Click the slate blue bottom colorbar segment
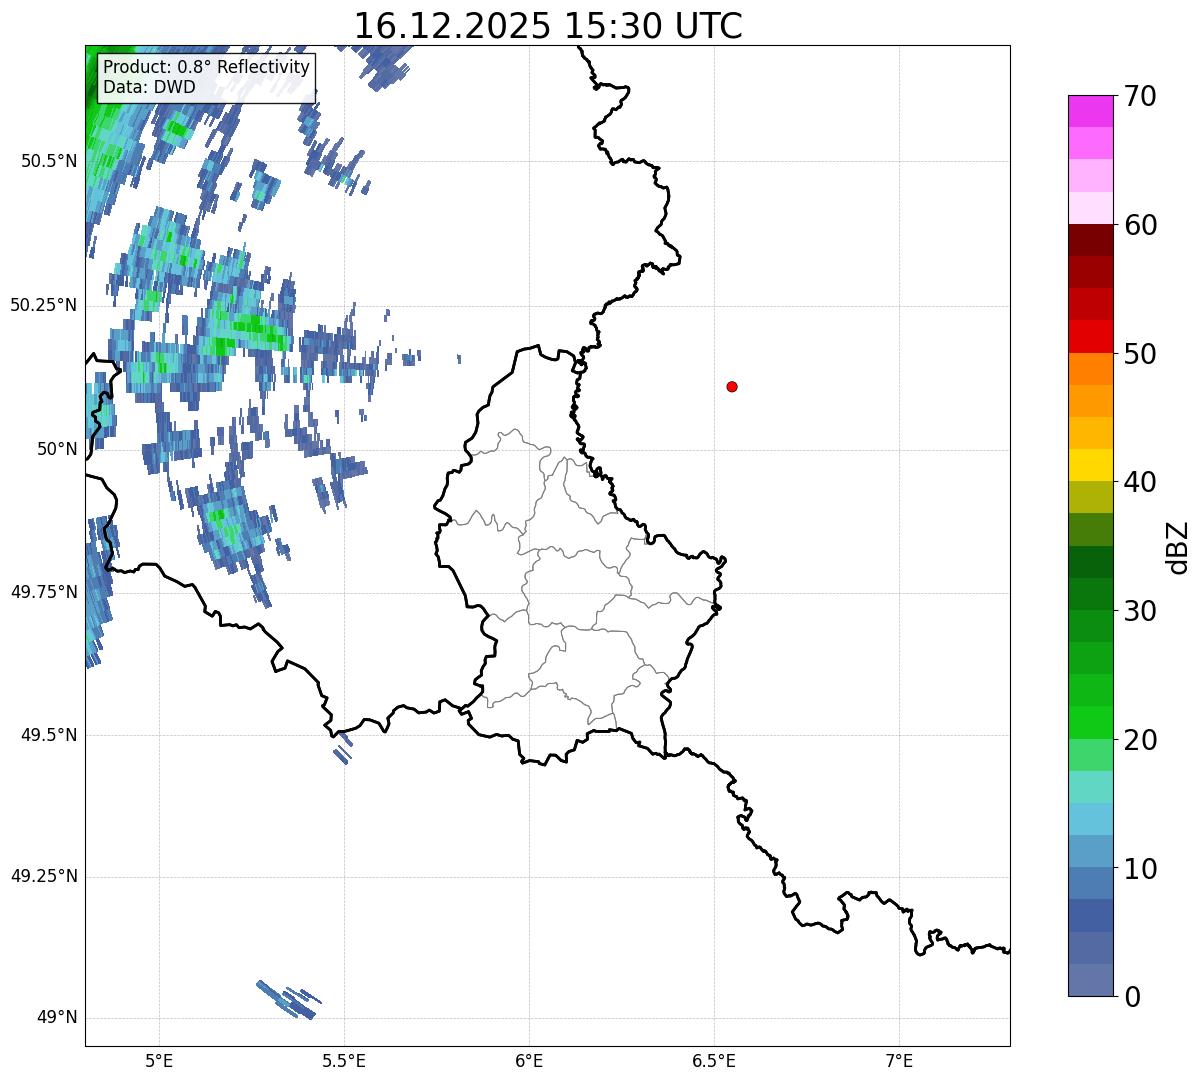Viewport: 1202px width, 1081px height. pyautogui.click(x=1091, y=980)
